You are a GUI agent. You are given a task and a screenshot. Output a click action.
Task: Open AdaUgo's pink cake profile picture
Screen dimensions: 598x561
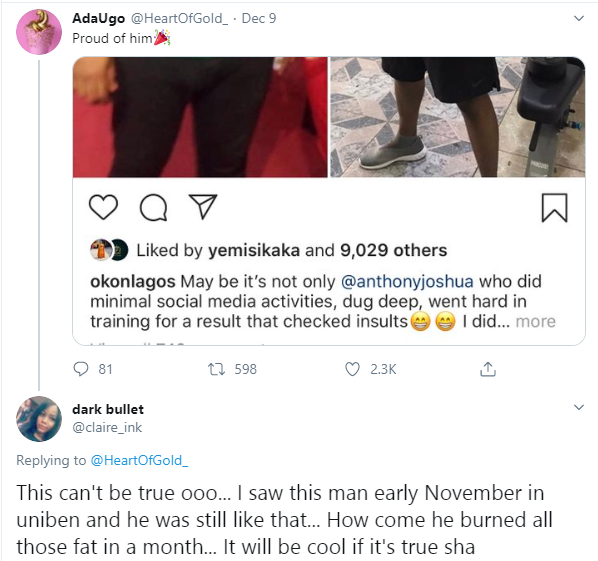pyautogui.click(x=39, y=32)
